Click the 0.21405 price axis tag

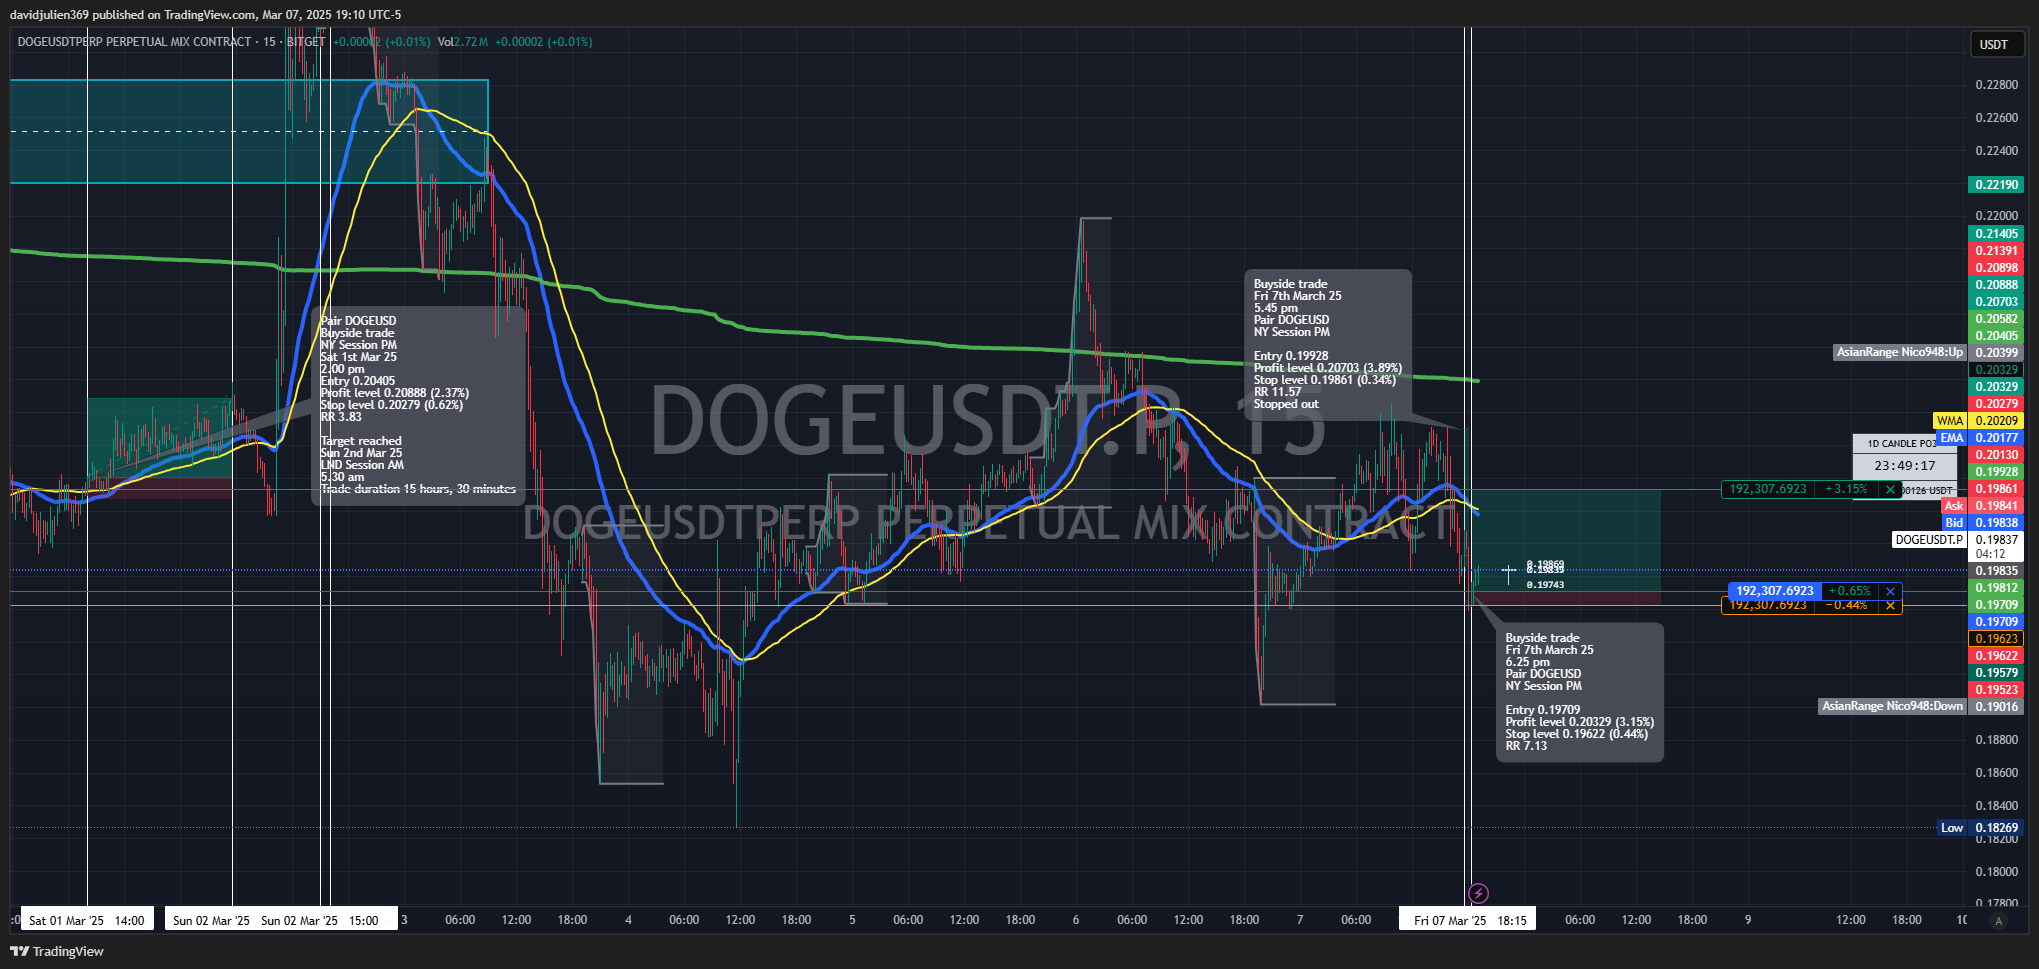(1996, 234)
